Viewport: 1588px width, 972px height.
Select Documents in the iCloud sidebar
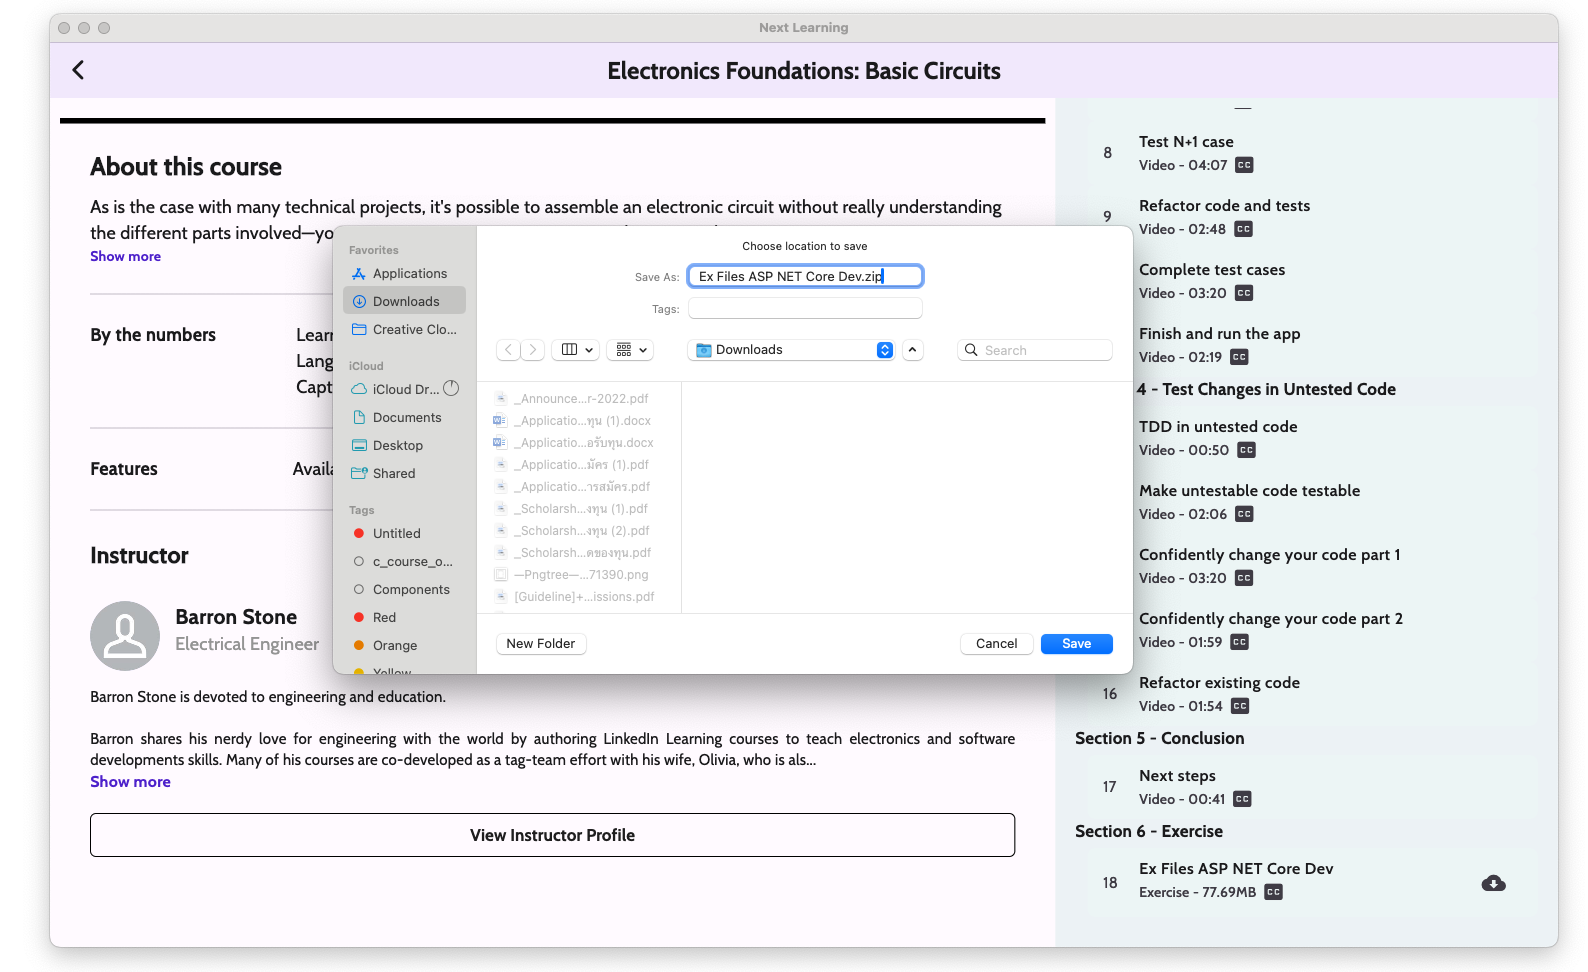tap(406, 418)
